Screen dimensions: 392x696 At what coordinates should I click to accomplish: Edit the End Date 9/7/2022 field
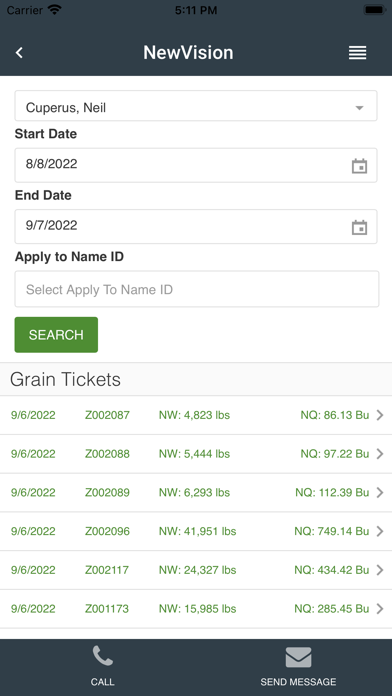pos(196,226)
